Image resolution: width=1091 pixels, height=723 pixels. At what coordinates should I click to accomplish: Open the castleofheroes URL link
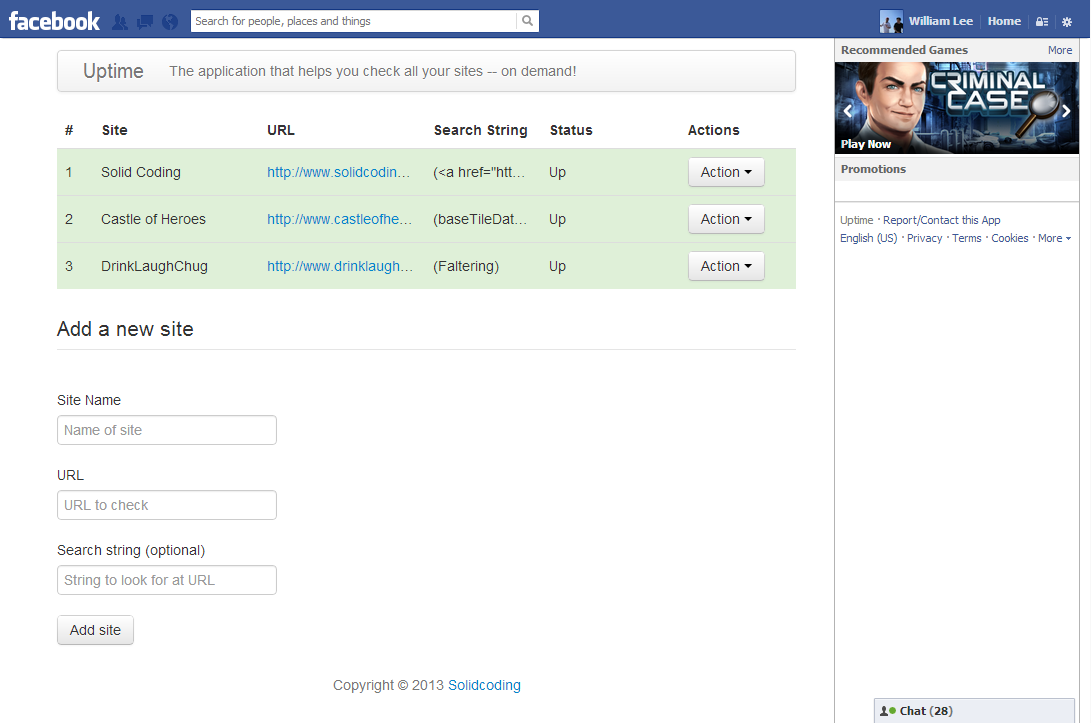[340, 219]
